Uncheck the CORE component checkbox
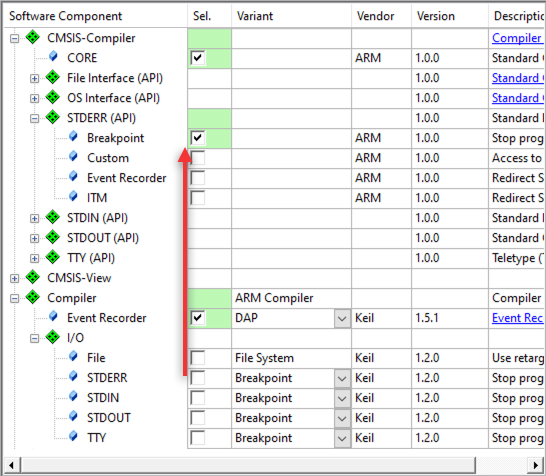This screenshot has height=476, width=546. (x=198, y=58)
